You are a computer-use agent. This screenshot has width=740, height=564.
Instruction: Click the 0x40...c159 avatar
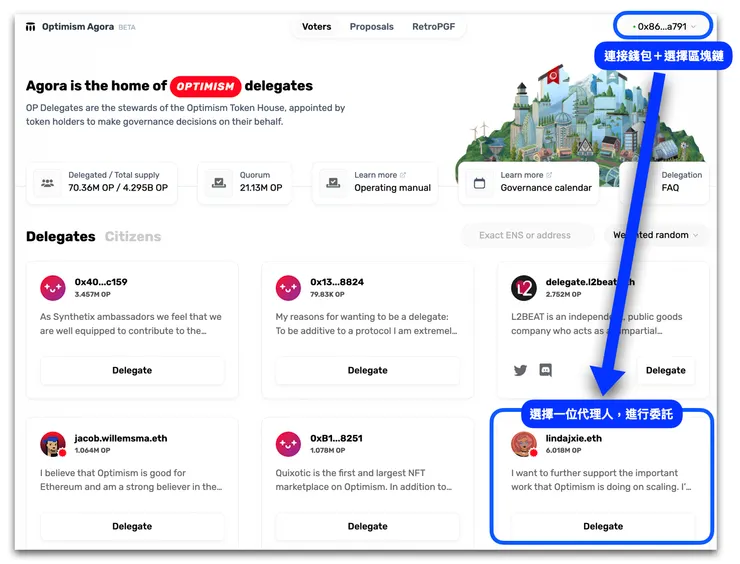tap(52, 288)
